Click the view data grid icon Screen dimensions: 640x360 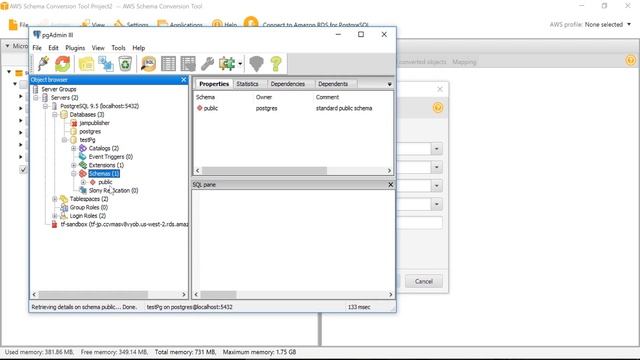coord(168,64)
